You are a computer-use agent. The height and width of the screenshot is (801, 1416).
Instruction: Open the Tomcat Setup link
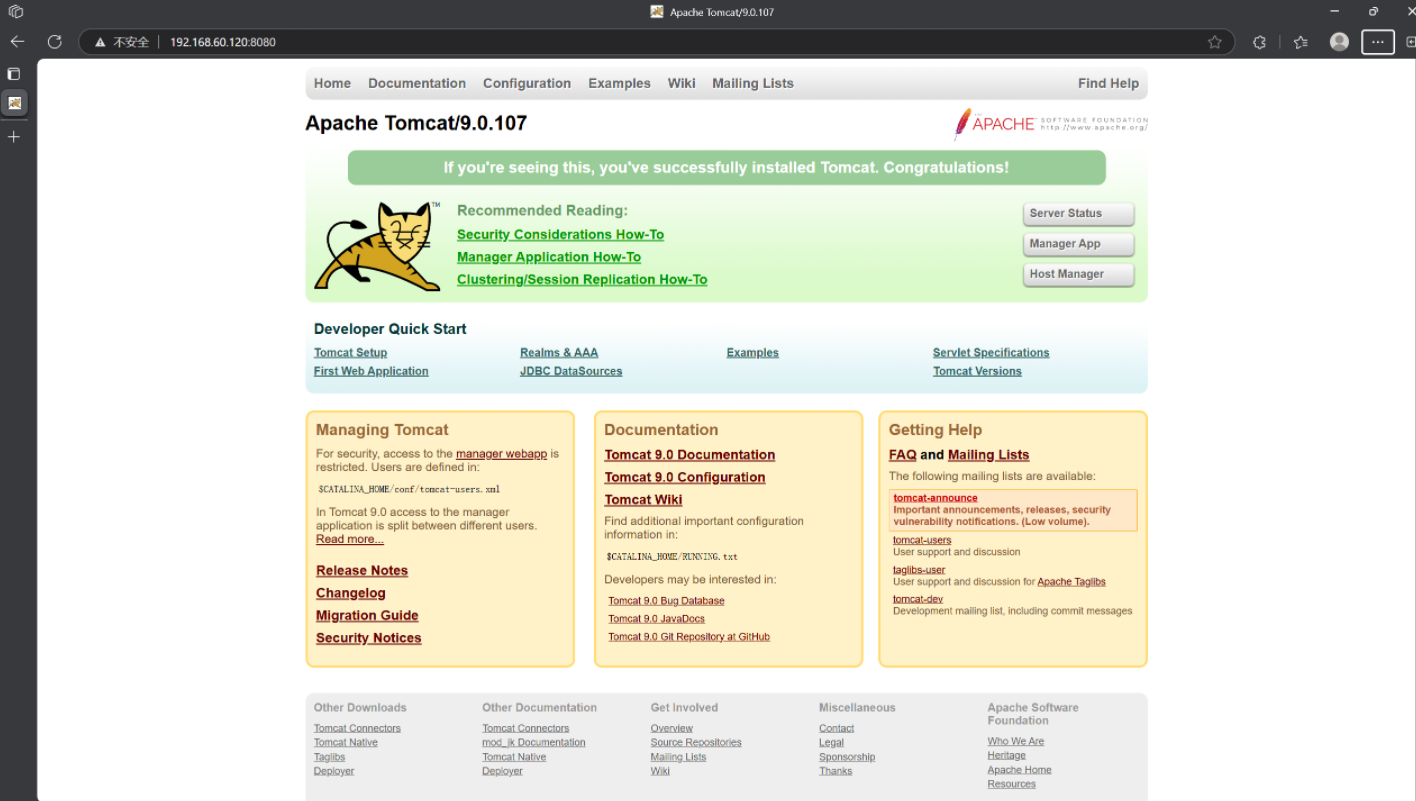click(x=350, y=353)
